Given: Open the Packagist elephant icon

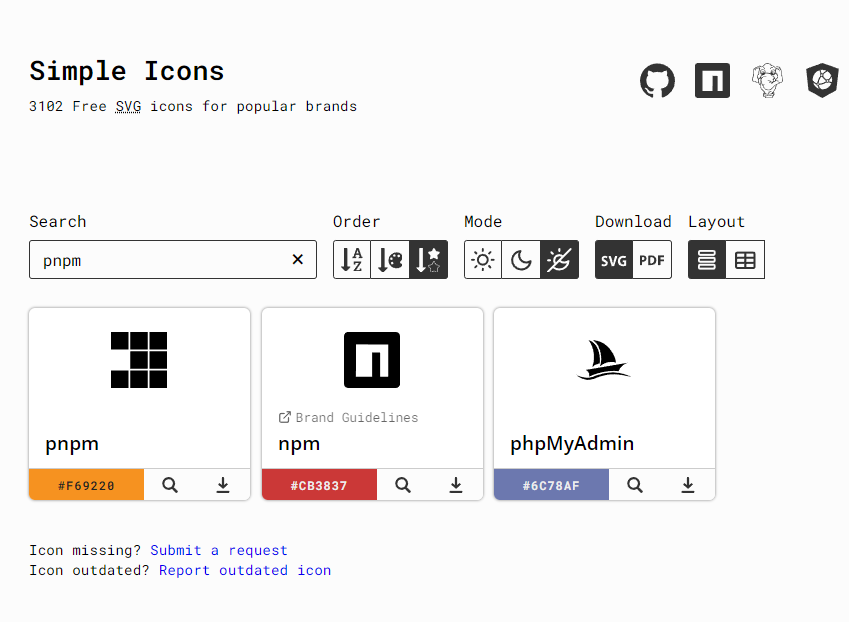Looking at the screenshot, I should [767, 81].
